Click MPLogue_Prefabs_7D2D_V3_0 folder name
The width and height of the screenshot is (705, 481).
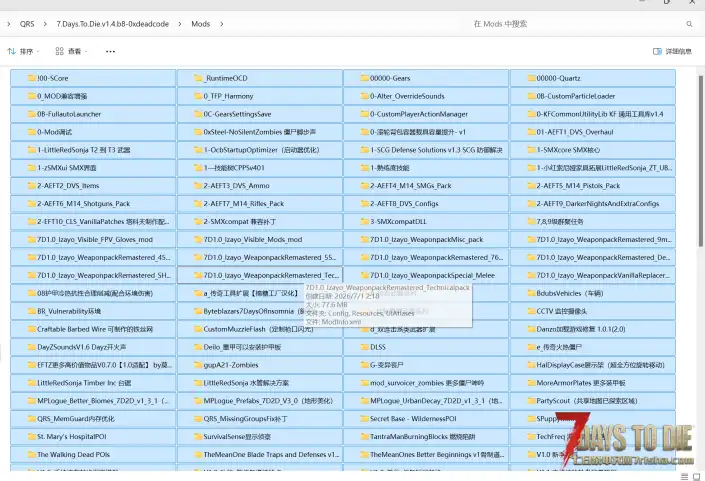[268, 401]
